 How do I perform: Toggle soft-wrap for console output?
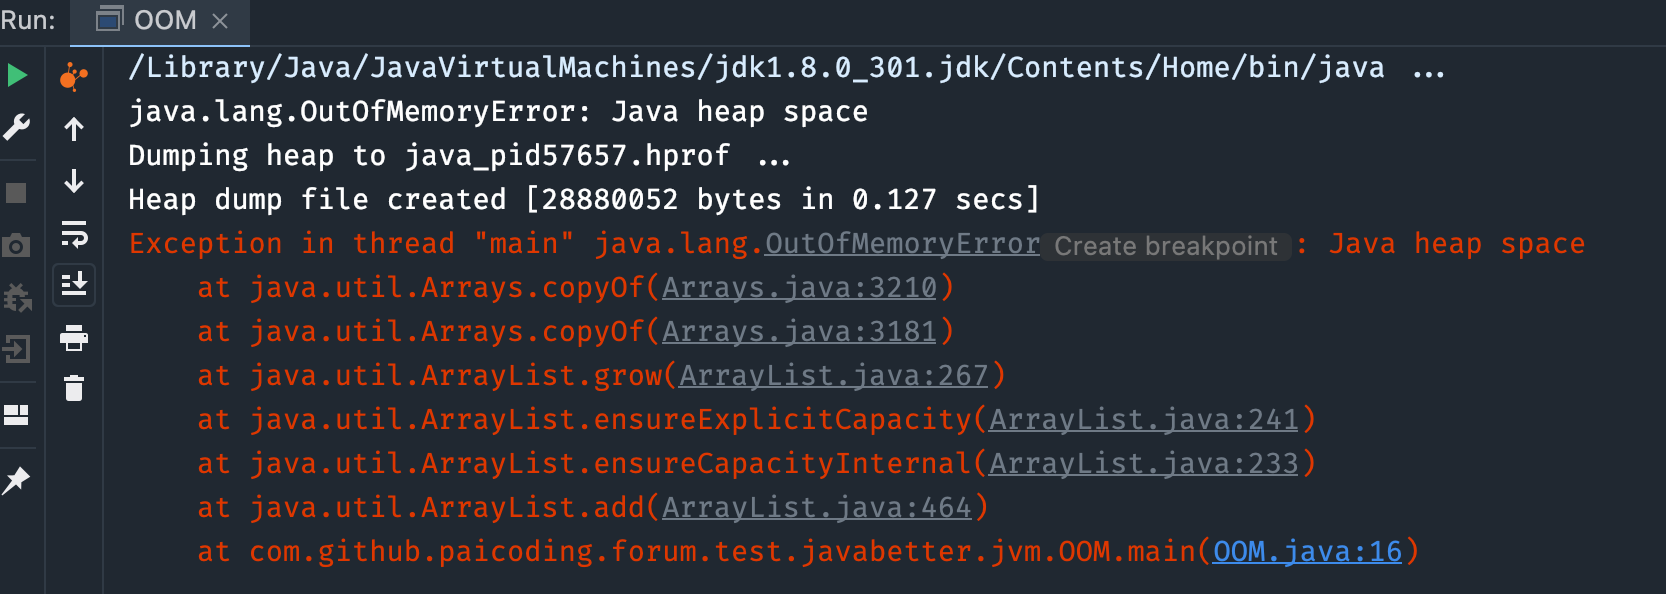point(74,234)
